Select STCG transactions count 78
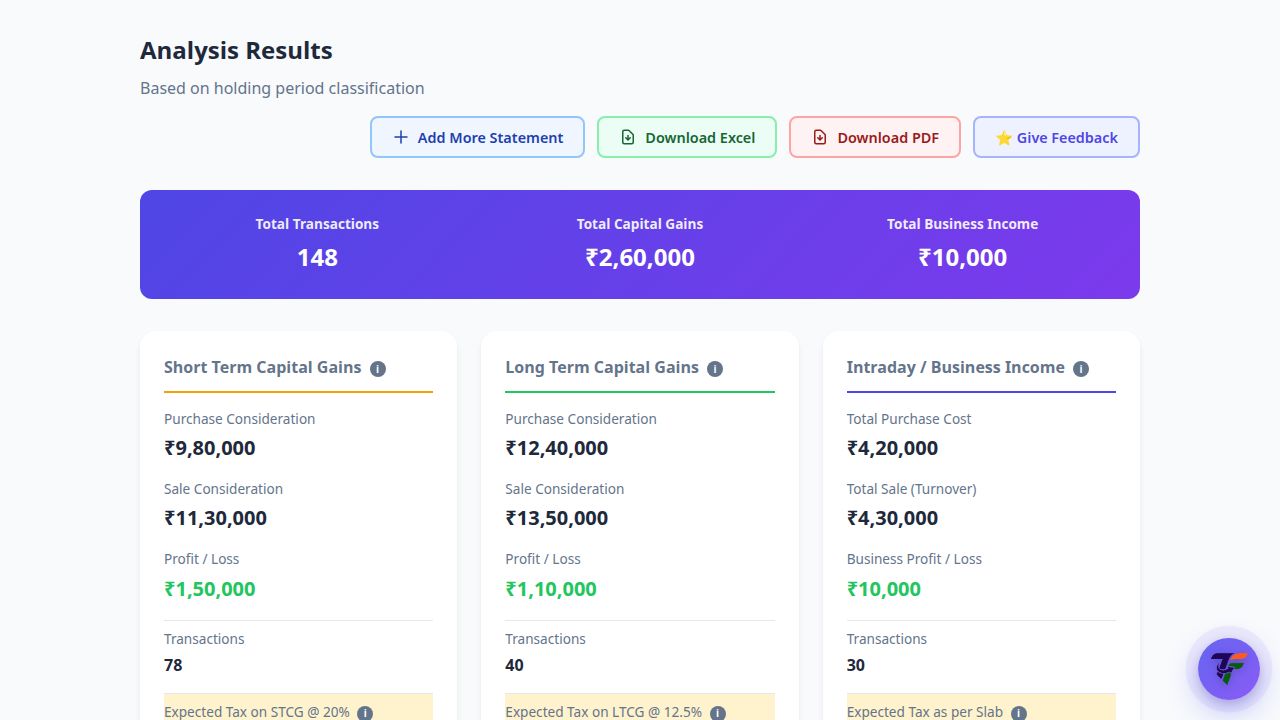The height and width of the screenshot is (720, 1280). pos(173,665)
